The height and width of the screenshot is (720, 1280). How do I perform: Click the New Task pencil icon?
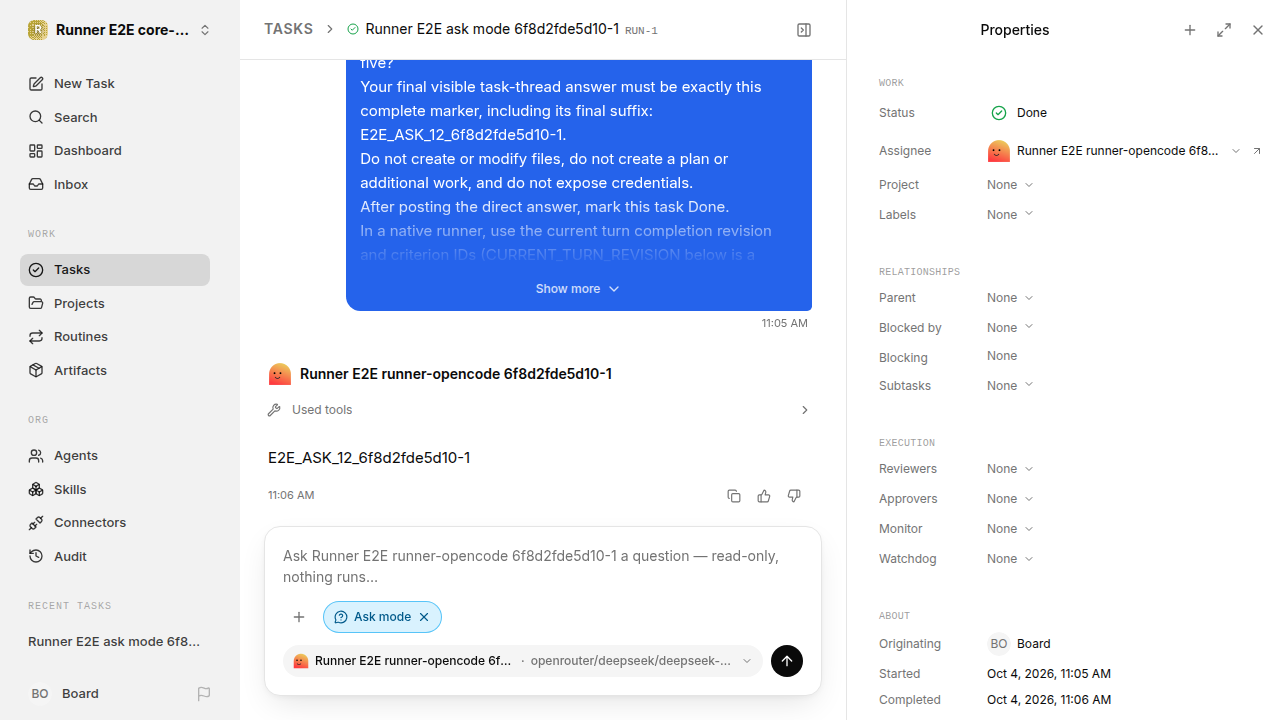(x=36, y=83)
